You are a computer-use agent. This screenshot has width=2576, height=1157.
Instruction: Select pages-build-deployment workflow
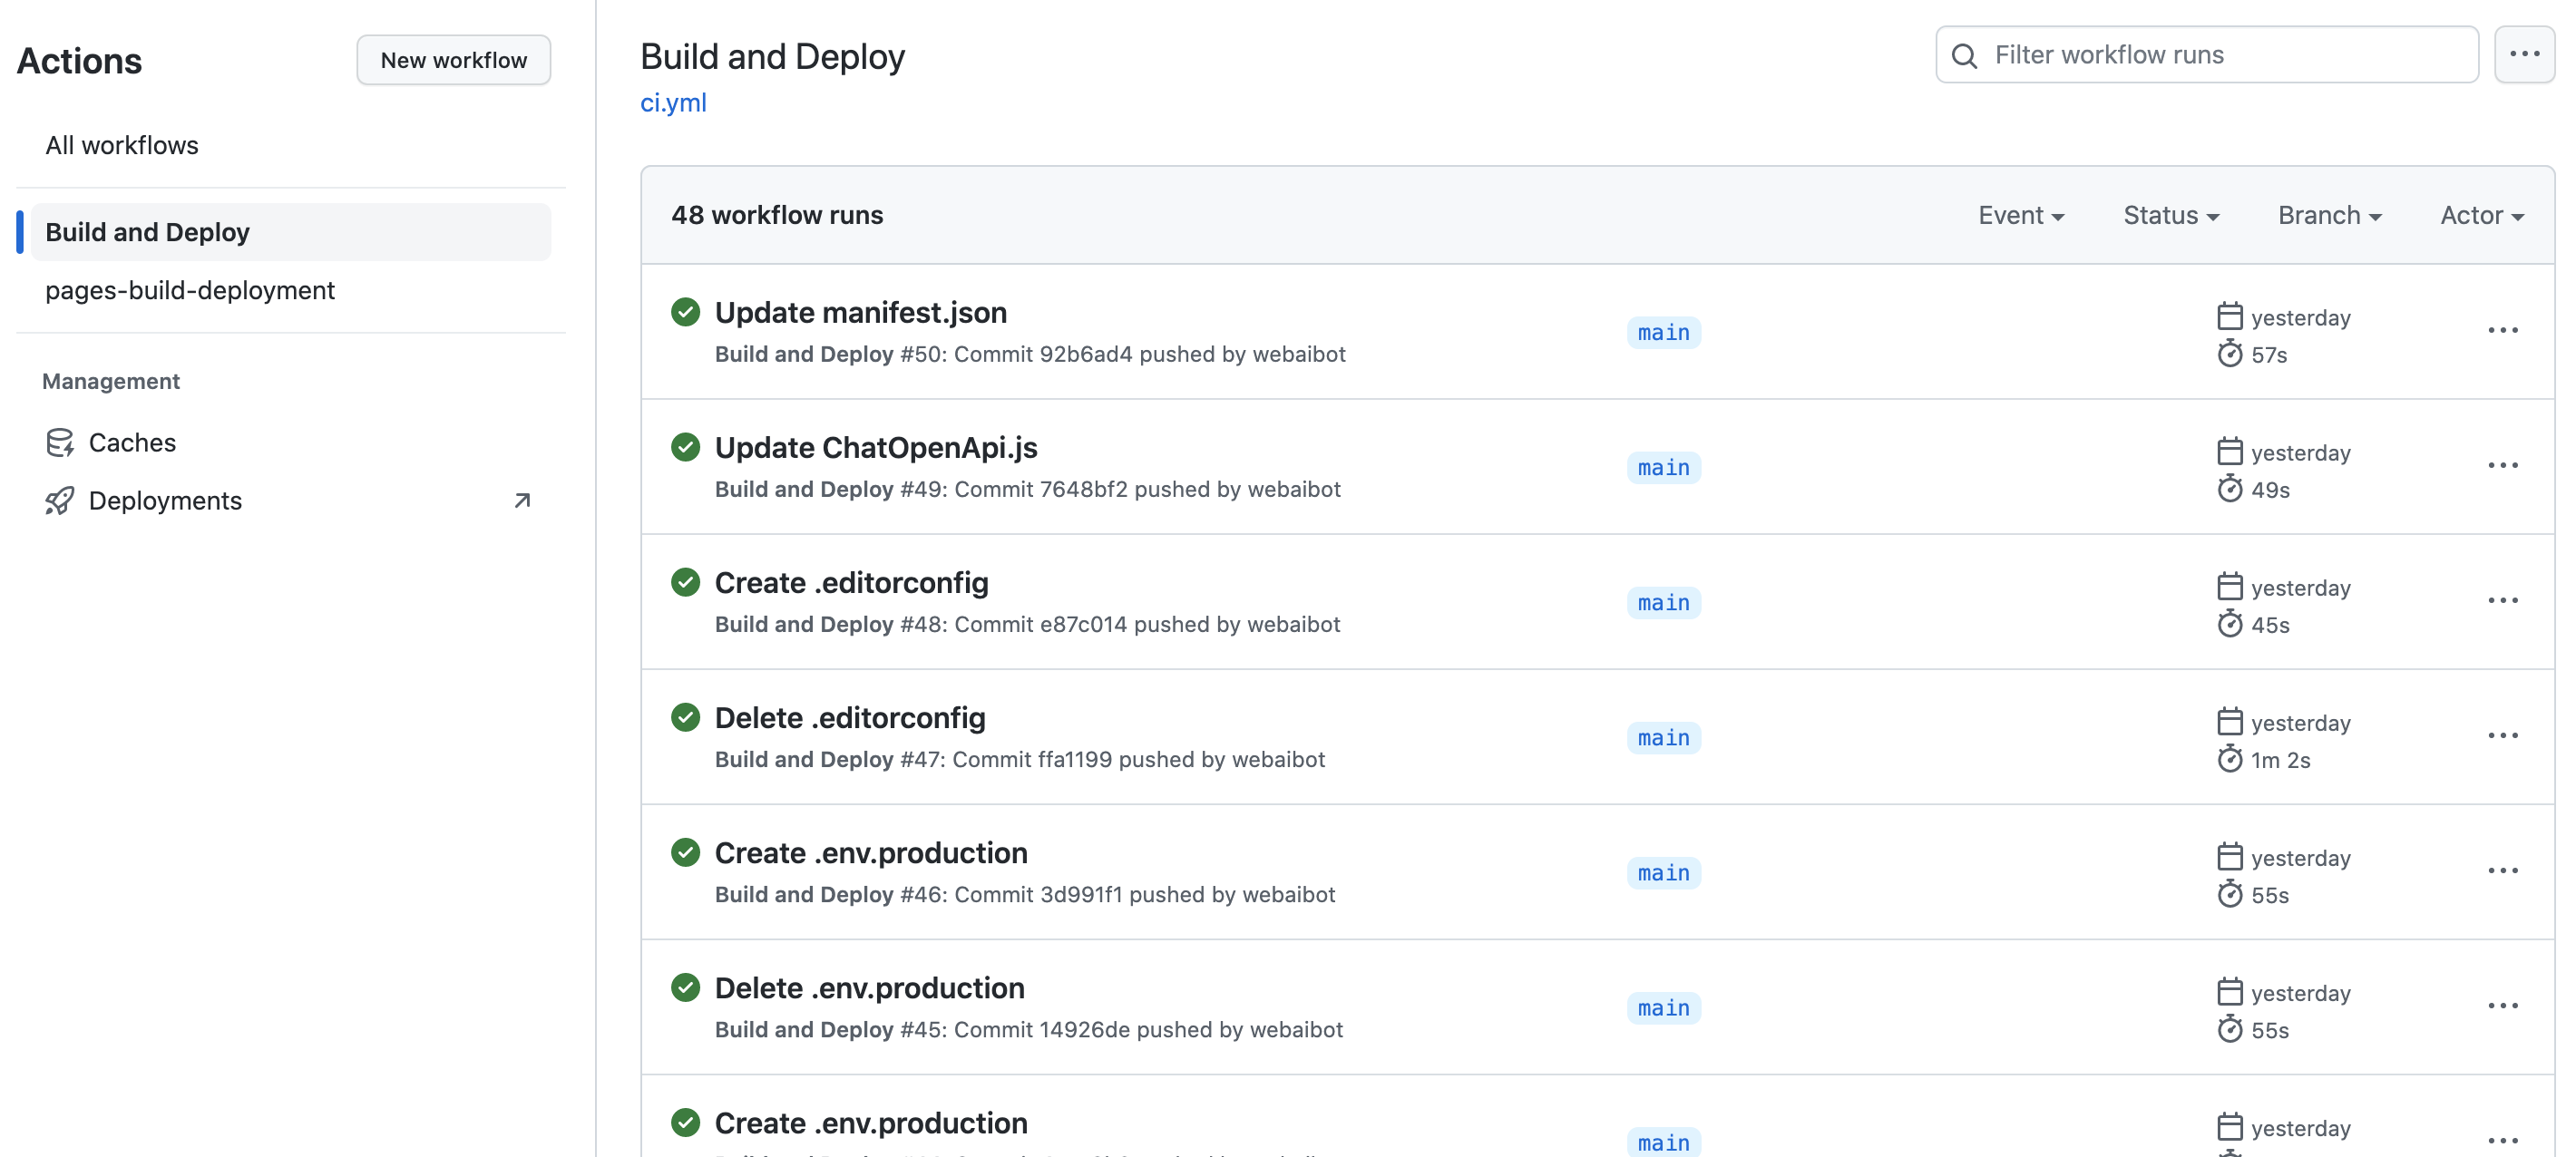click(x=190, y=290)
